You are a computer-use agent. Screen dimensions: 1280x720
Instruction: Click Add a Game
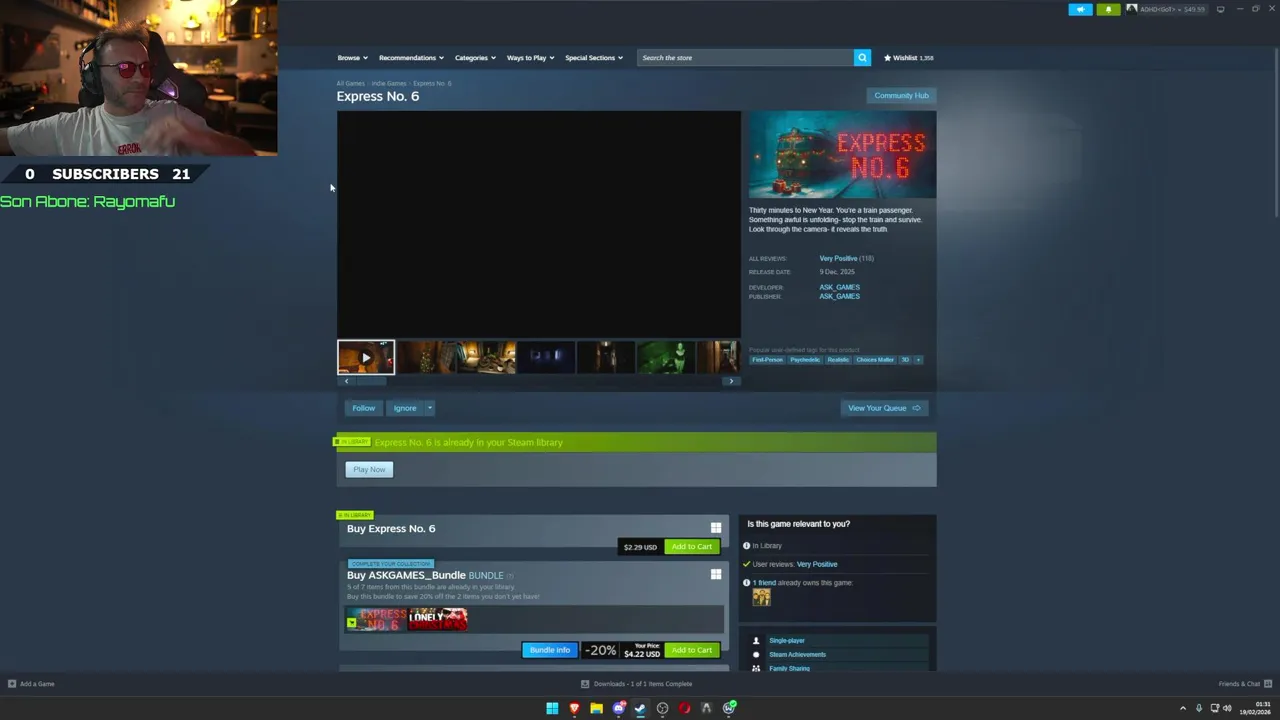tap(31, 684)
